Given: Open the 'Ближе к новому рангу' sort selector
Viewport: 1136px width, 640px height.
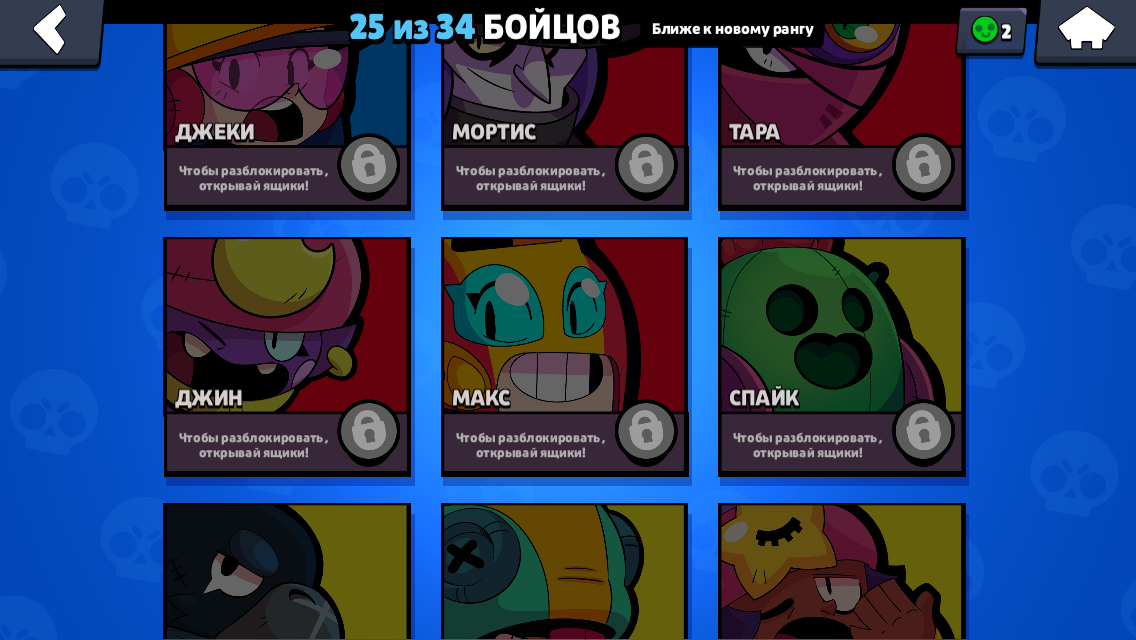Looking at the screenshot, I should point(732,29).
